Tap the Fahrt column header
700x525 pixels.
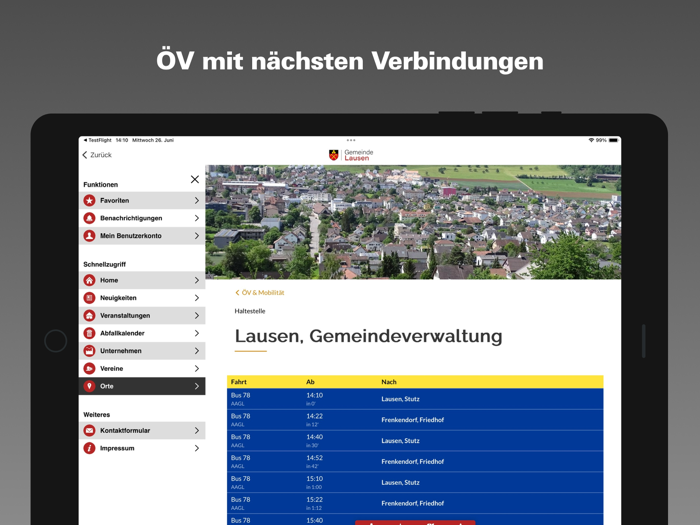(x=238, y=382)
